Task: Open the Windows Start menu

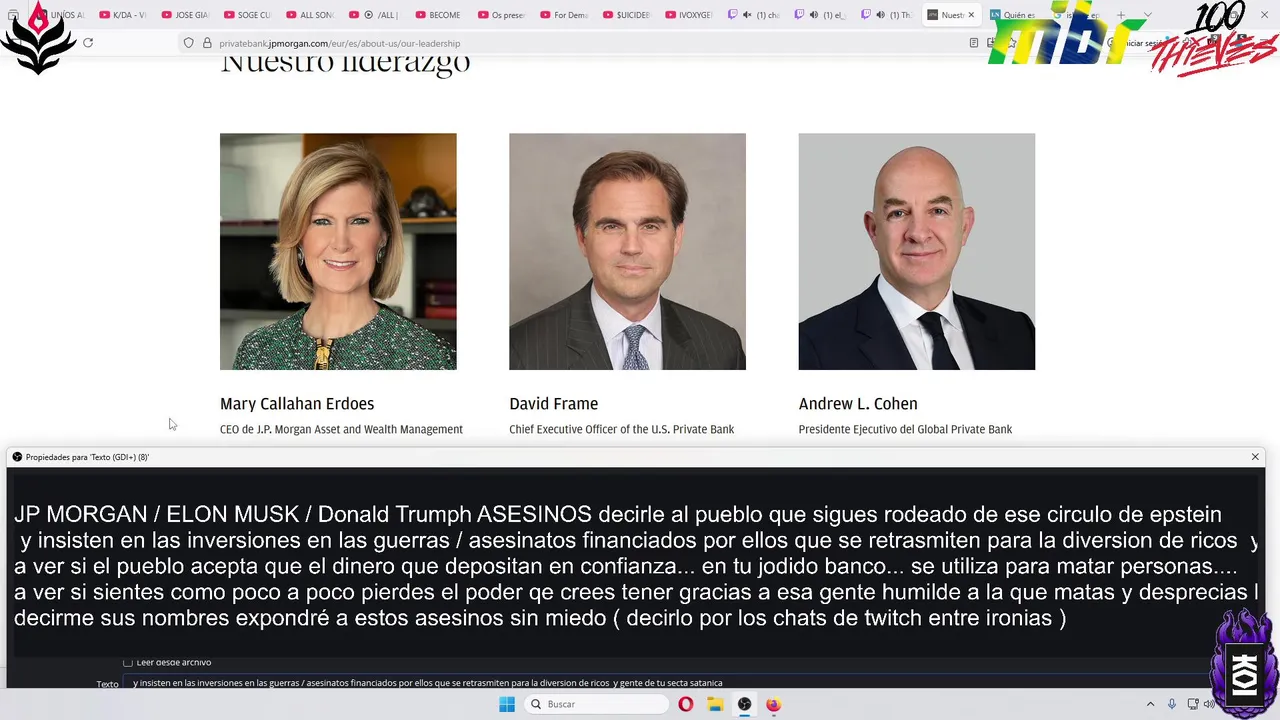Action: [x=507, y=704]
